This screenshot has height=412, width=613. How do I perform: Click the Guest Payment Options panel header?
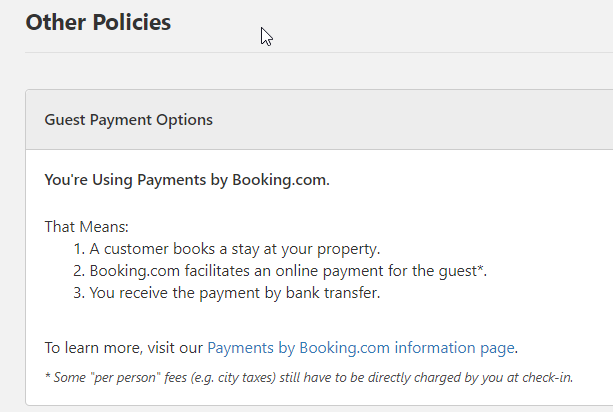129,120
